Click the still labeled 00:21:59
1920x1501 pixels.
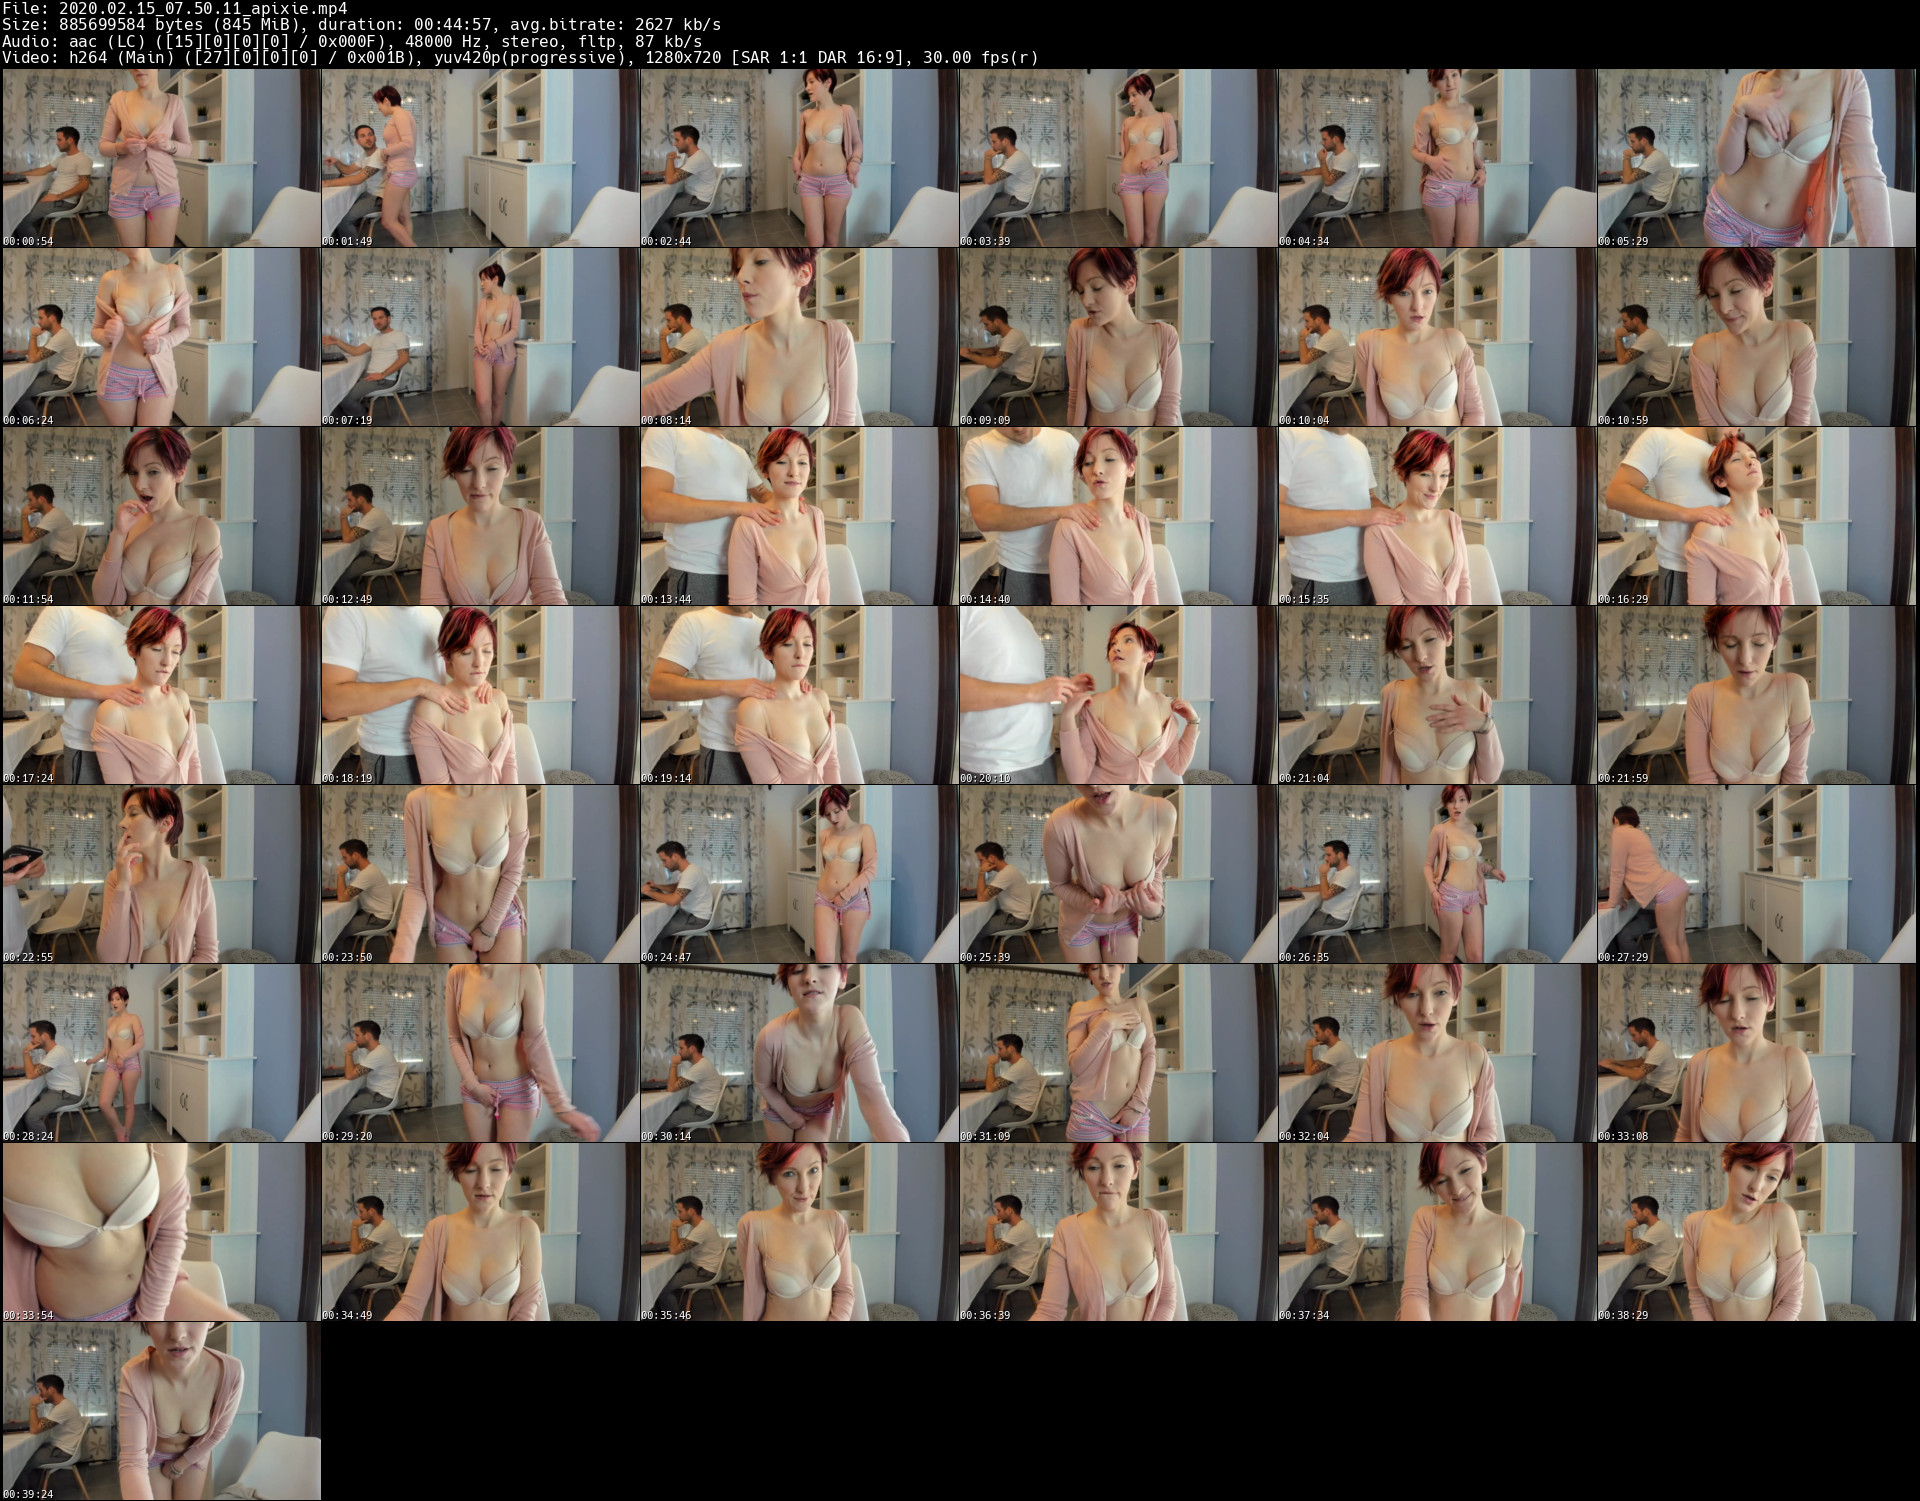1756,695
